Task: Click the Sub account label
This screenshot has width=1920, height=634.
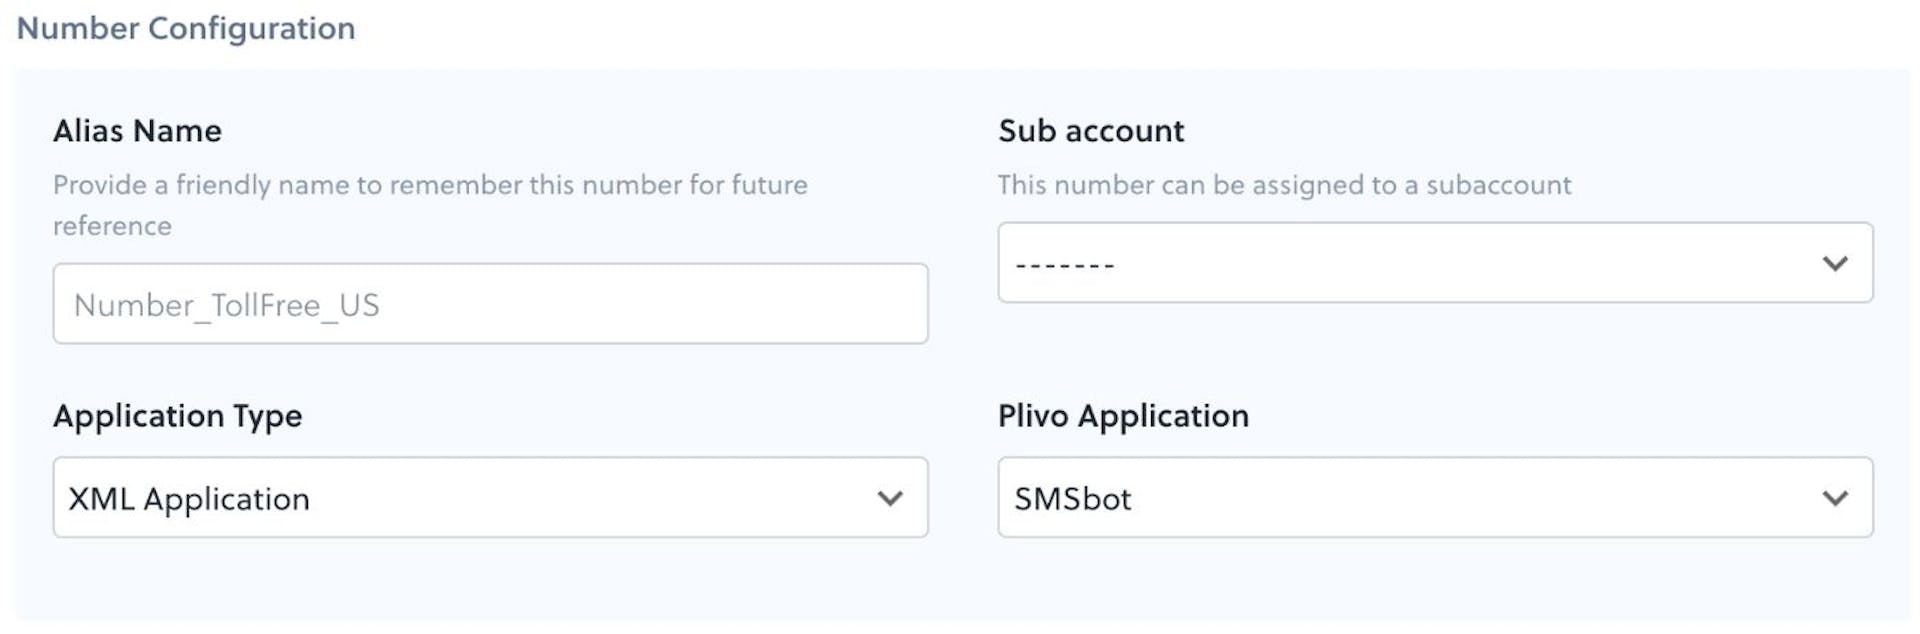Action: [1091, 130]
